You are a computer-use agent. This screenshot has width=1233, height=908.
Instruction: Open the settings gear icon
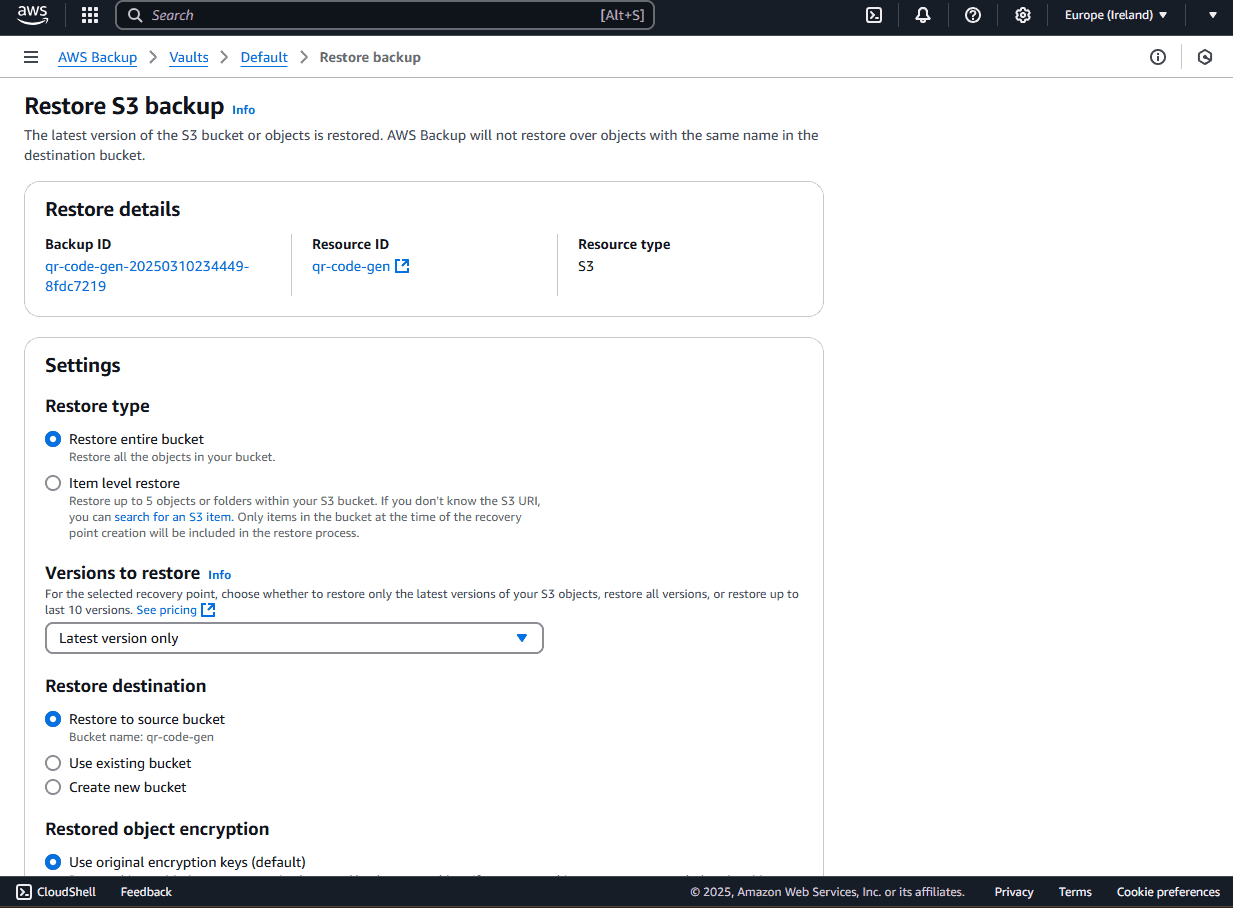coord(1022,15)
